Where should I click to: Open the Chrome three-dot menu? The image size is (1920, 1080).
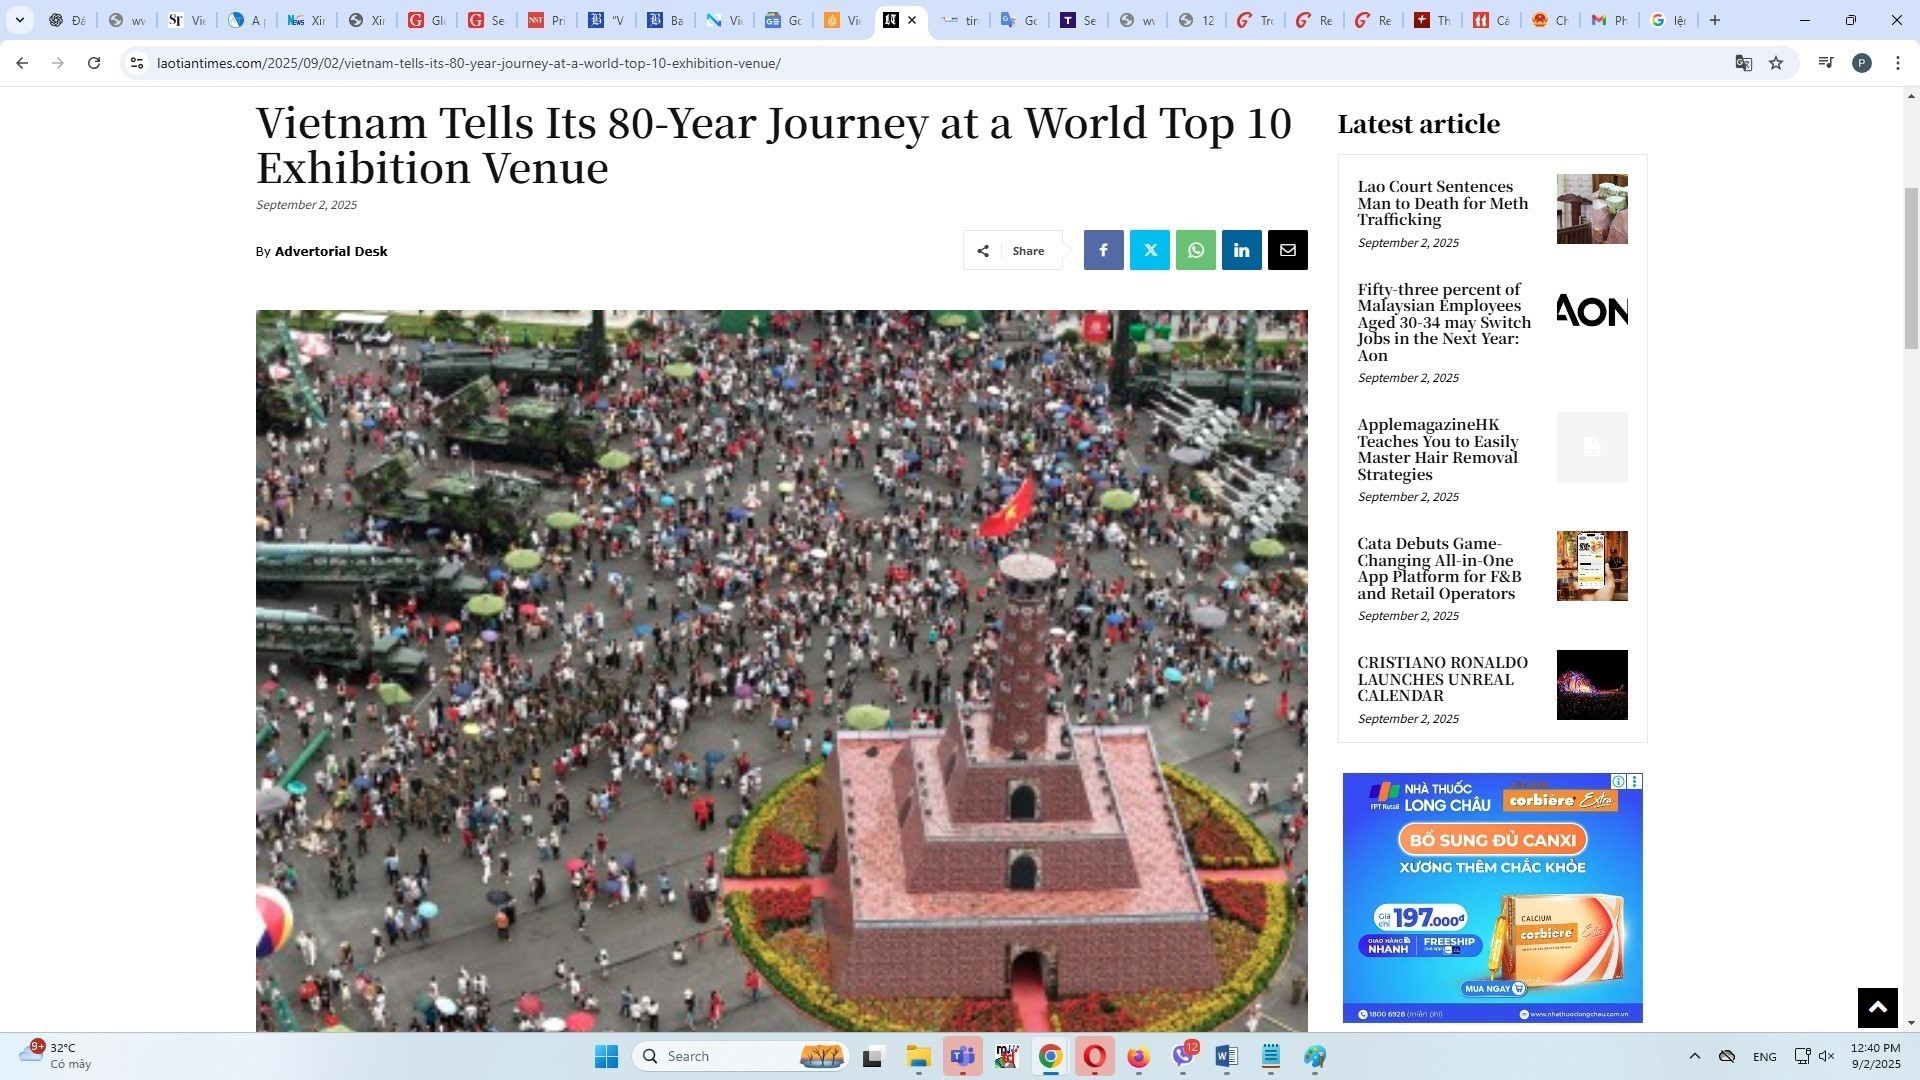(x=1898, y=63)
